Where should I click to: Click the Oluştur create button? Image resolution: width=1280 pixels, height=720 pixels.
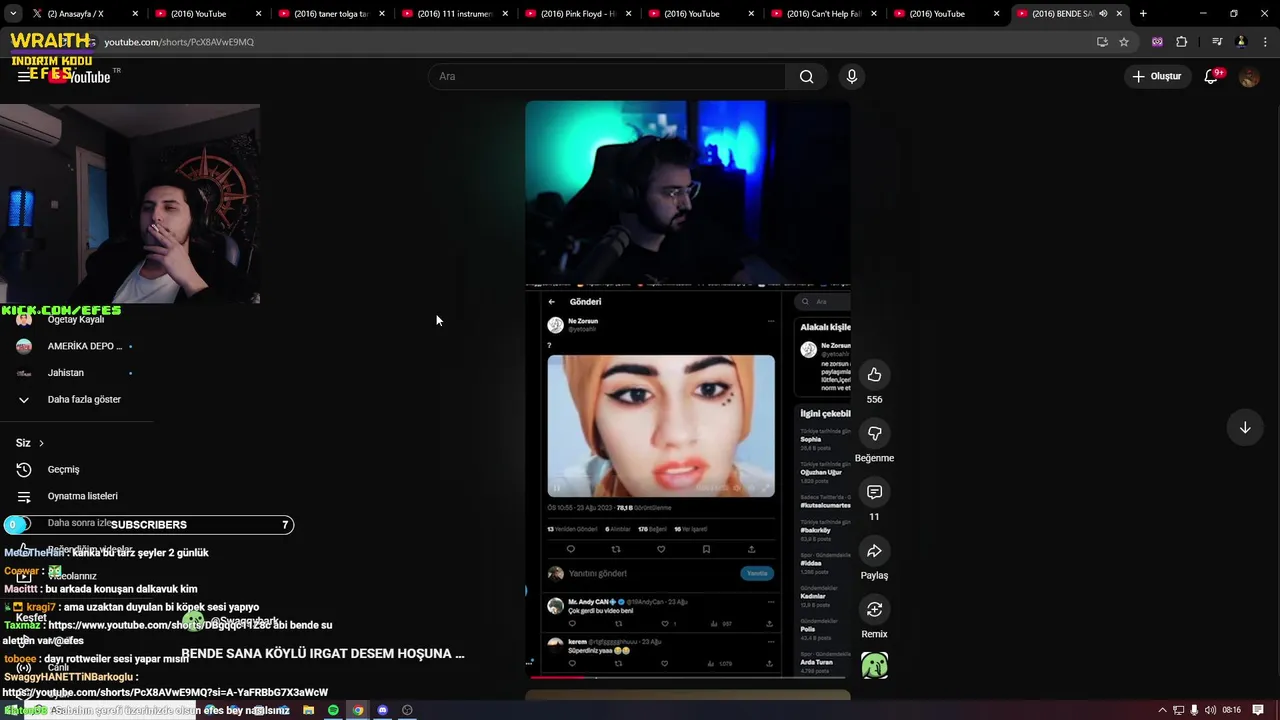[x=1157, y=77]
